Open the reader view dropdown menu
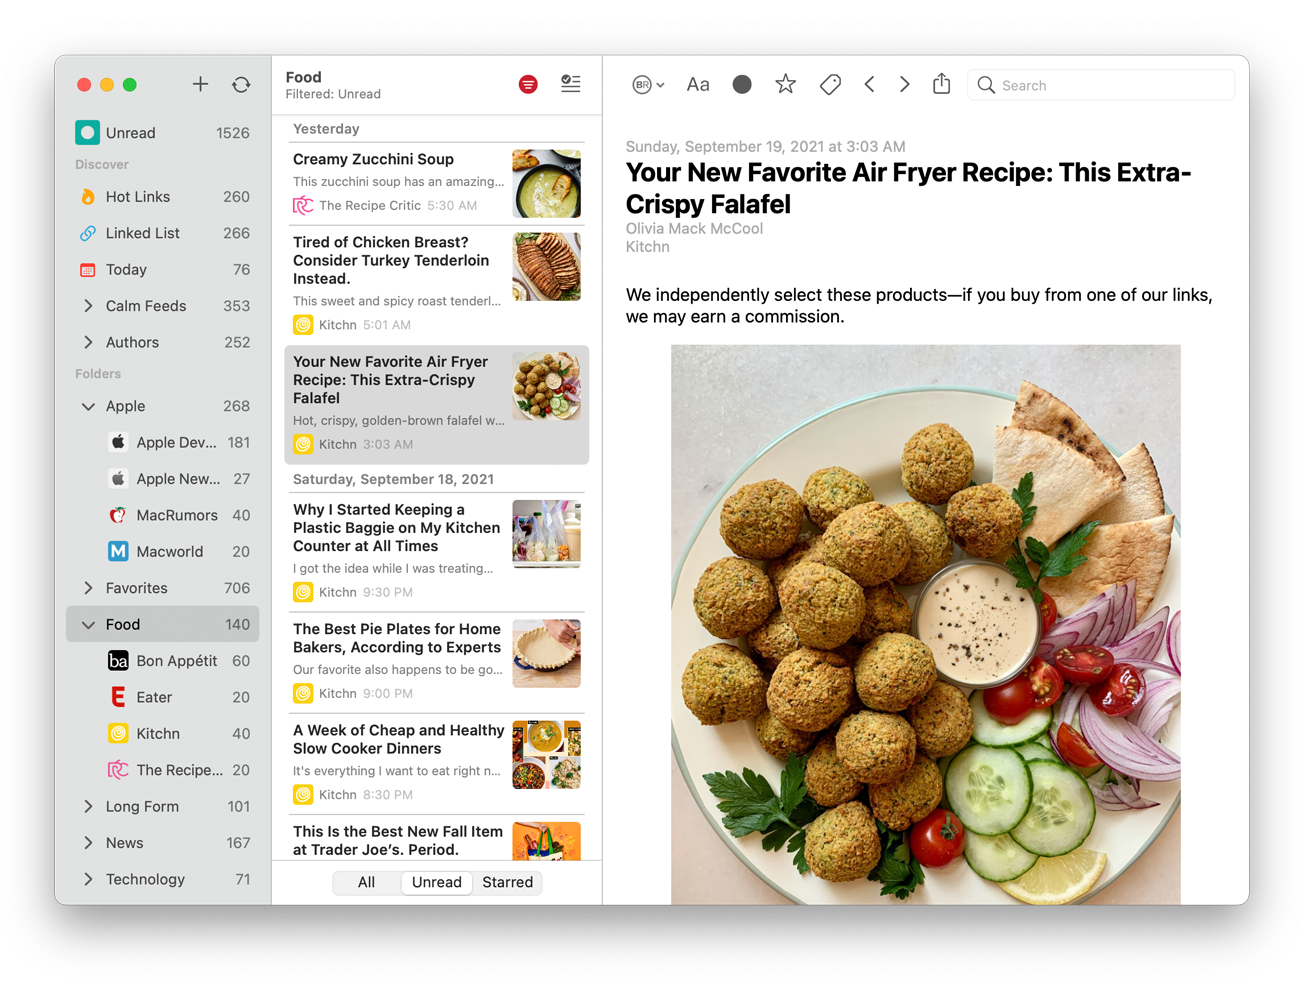Image resolution: width=1304 pixels, height=1001 pixels. pos(648,85)
